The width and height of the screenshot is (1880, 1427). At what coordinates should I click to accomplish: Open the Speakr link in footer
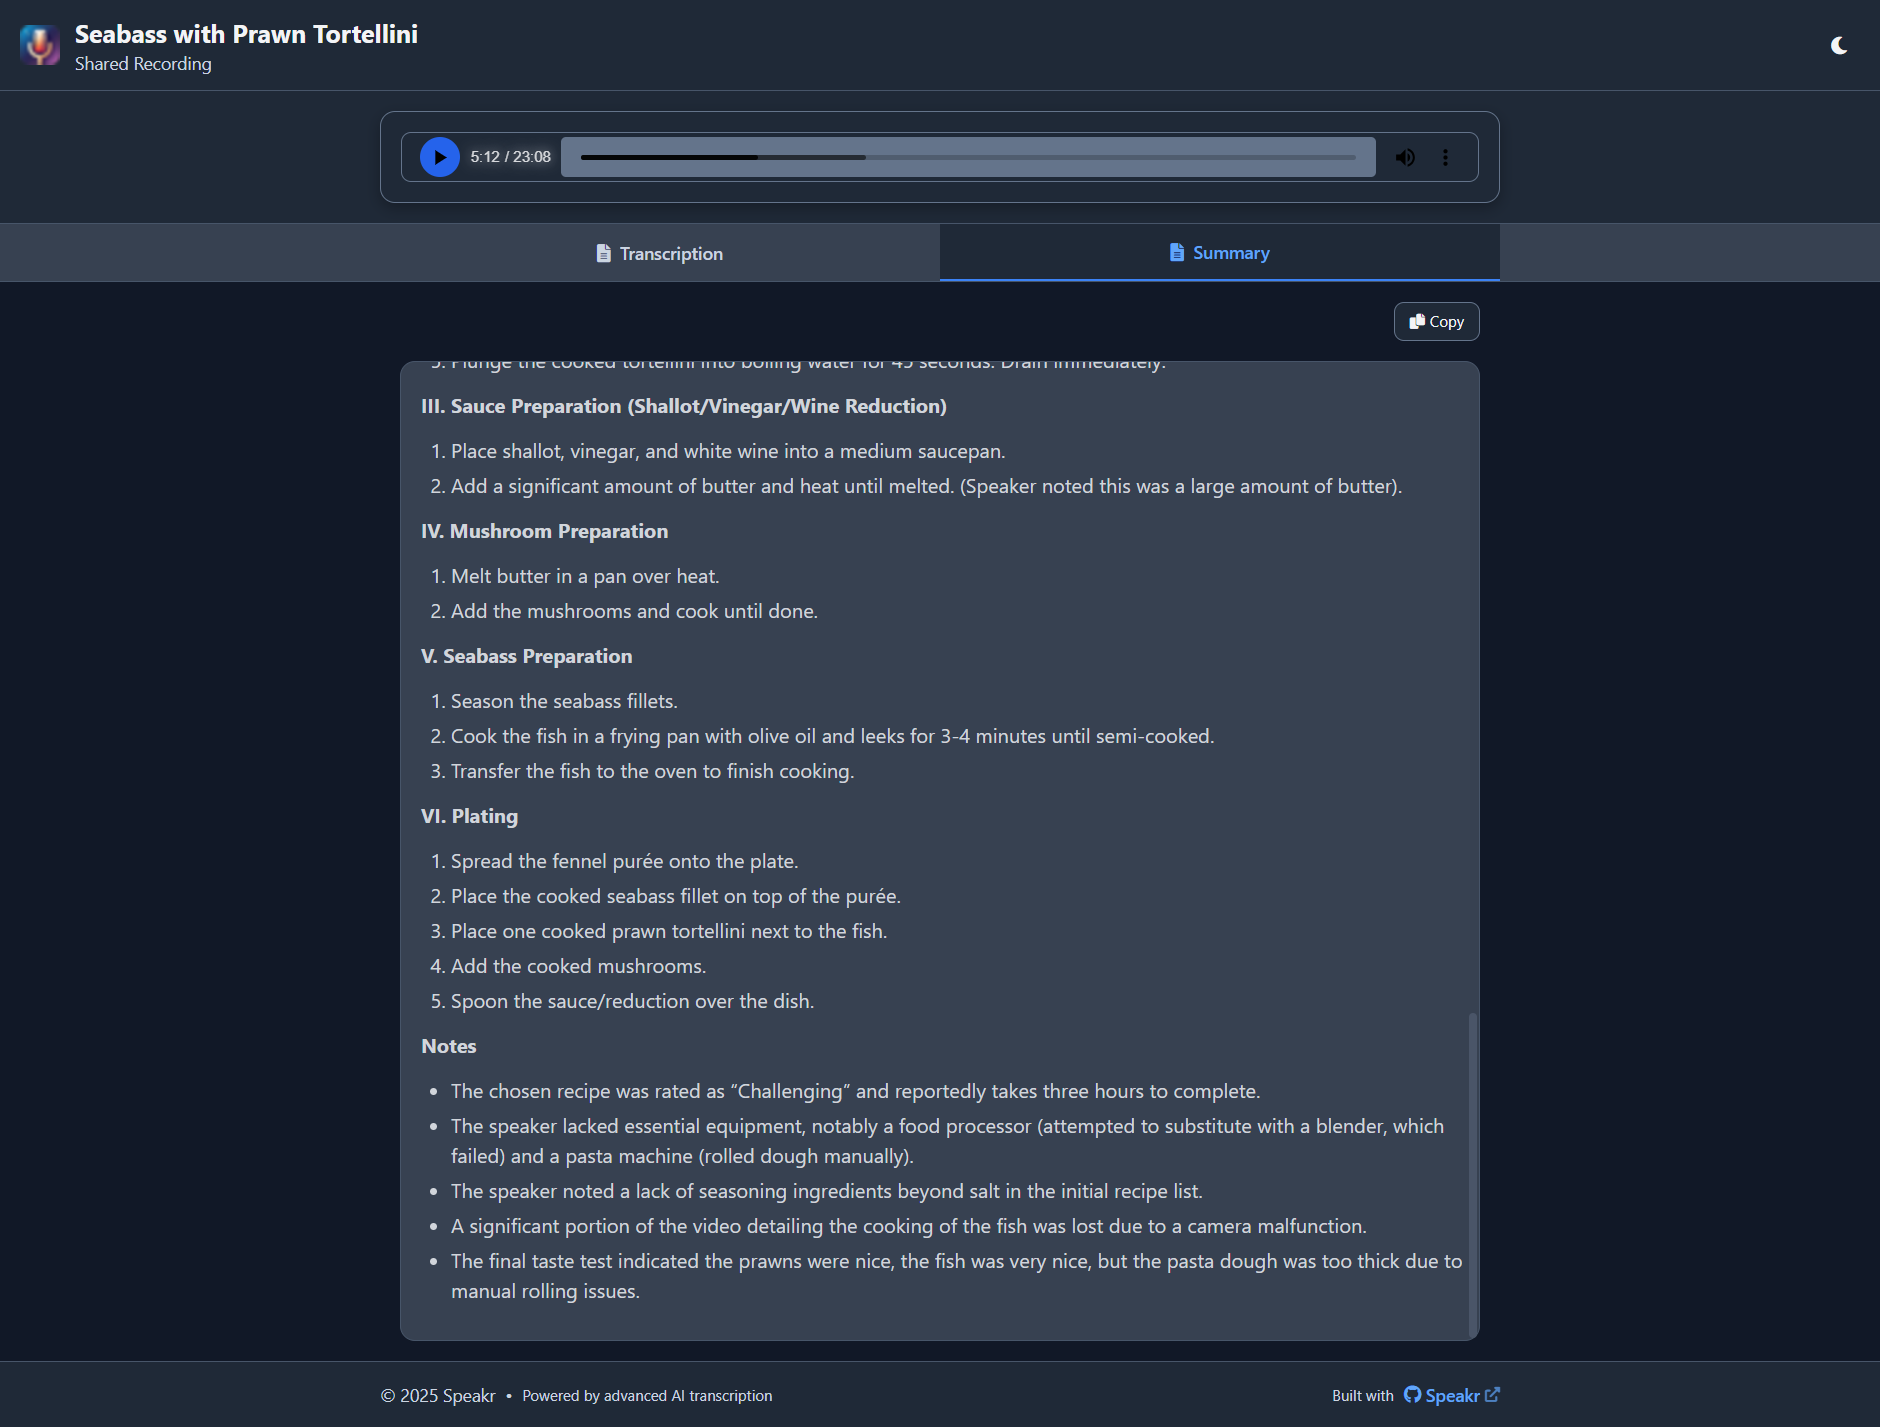tap(1452, 1395)
